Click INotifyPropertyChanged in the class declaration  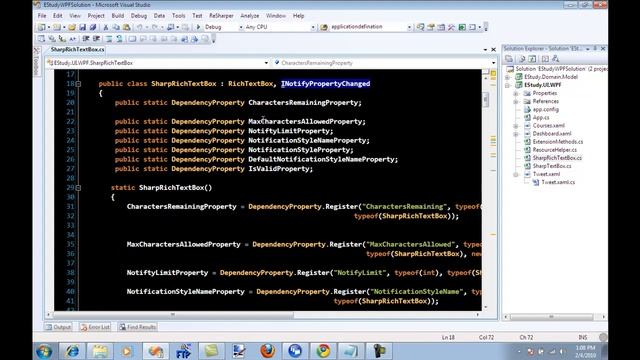point(325,84)
